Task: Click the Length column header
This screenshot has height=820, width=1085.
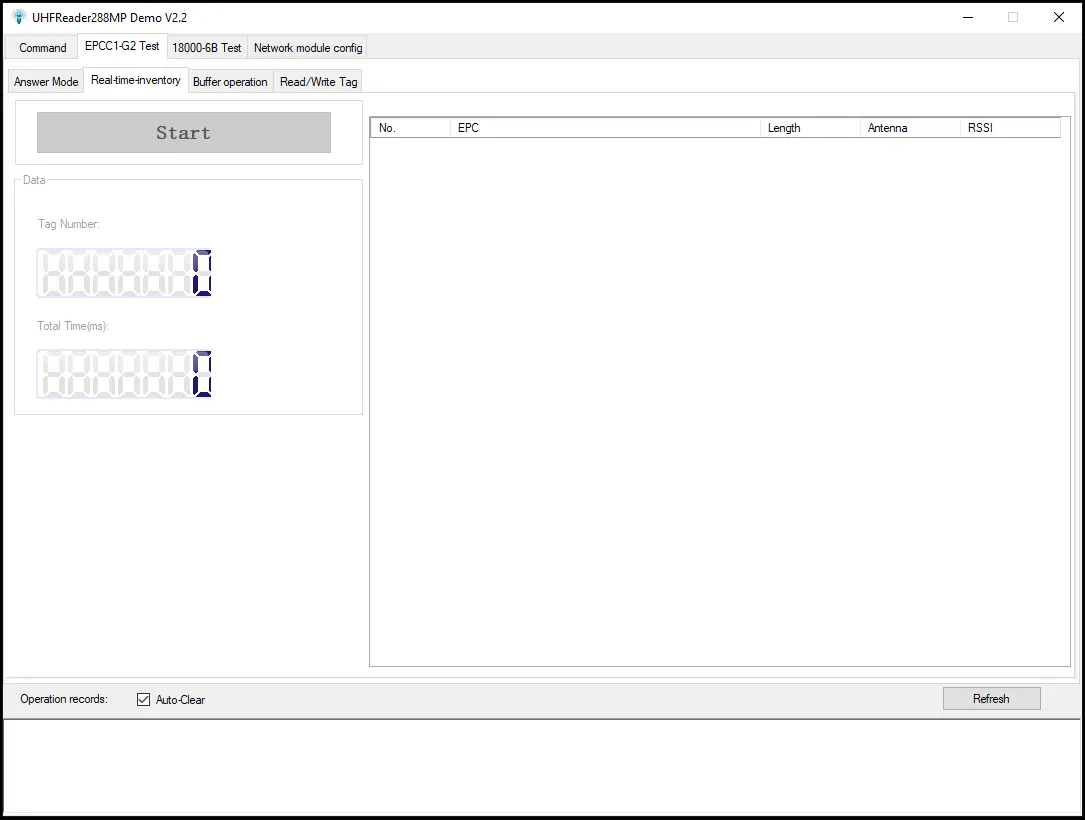Action: (810, 128)
